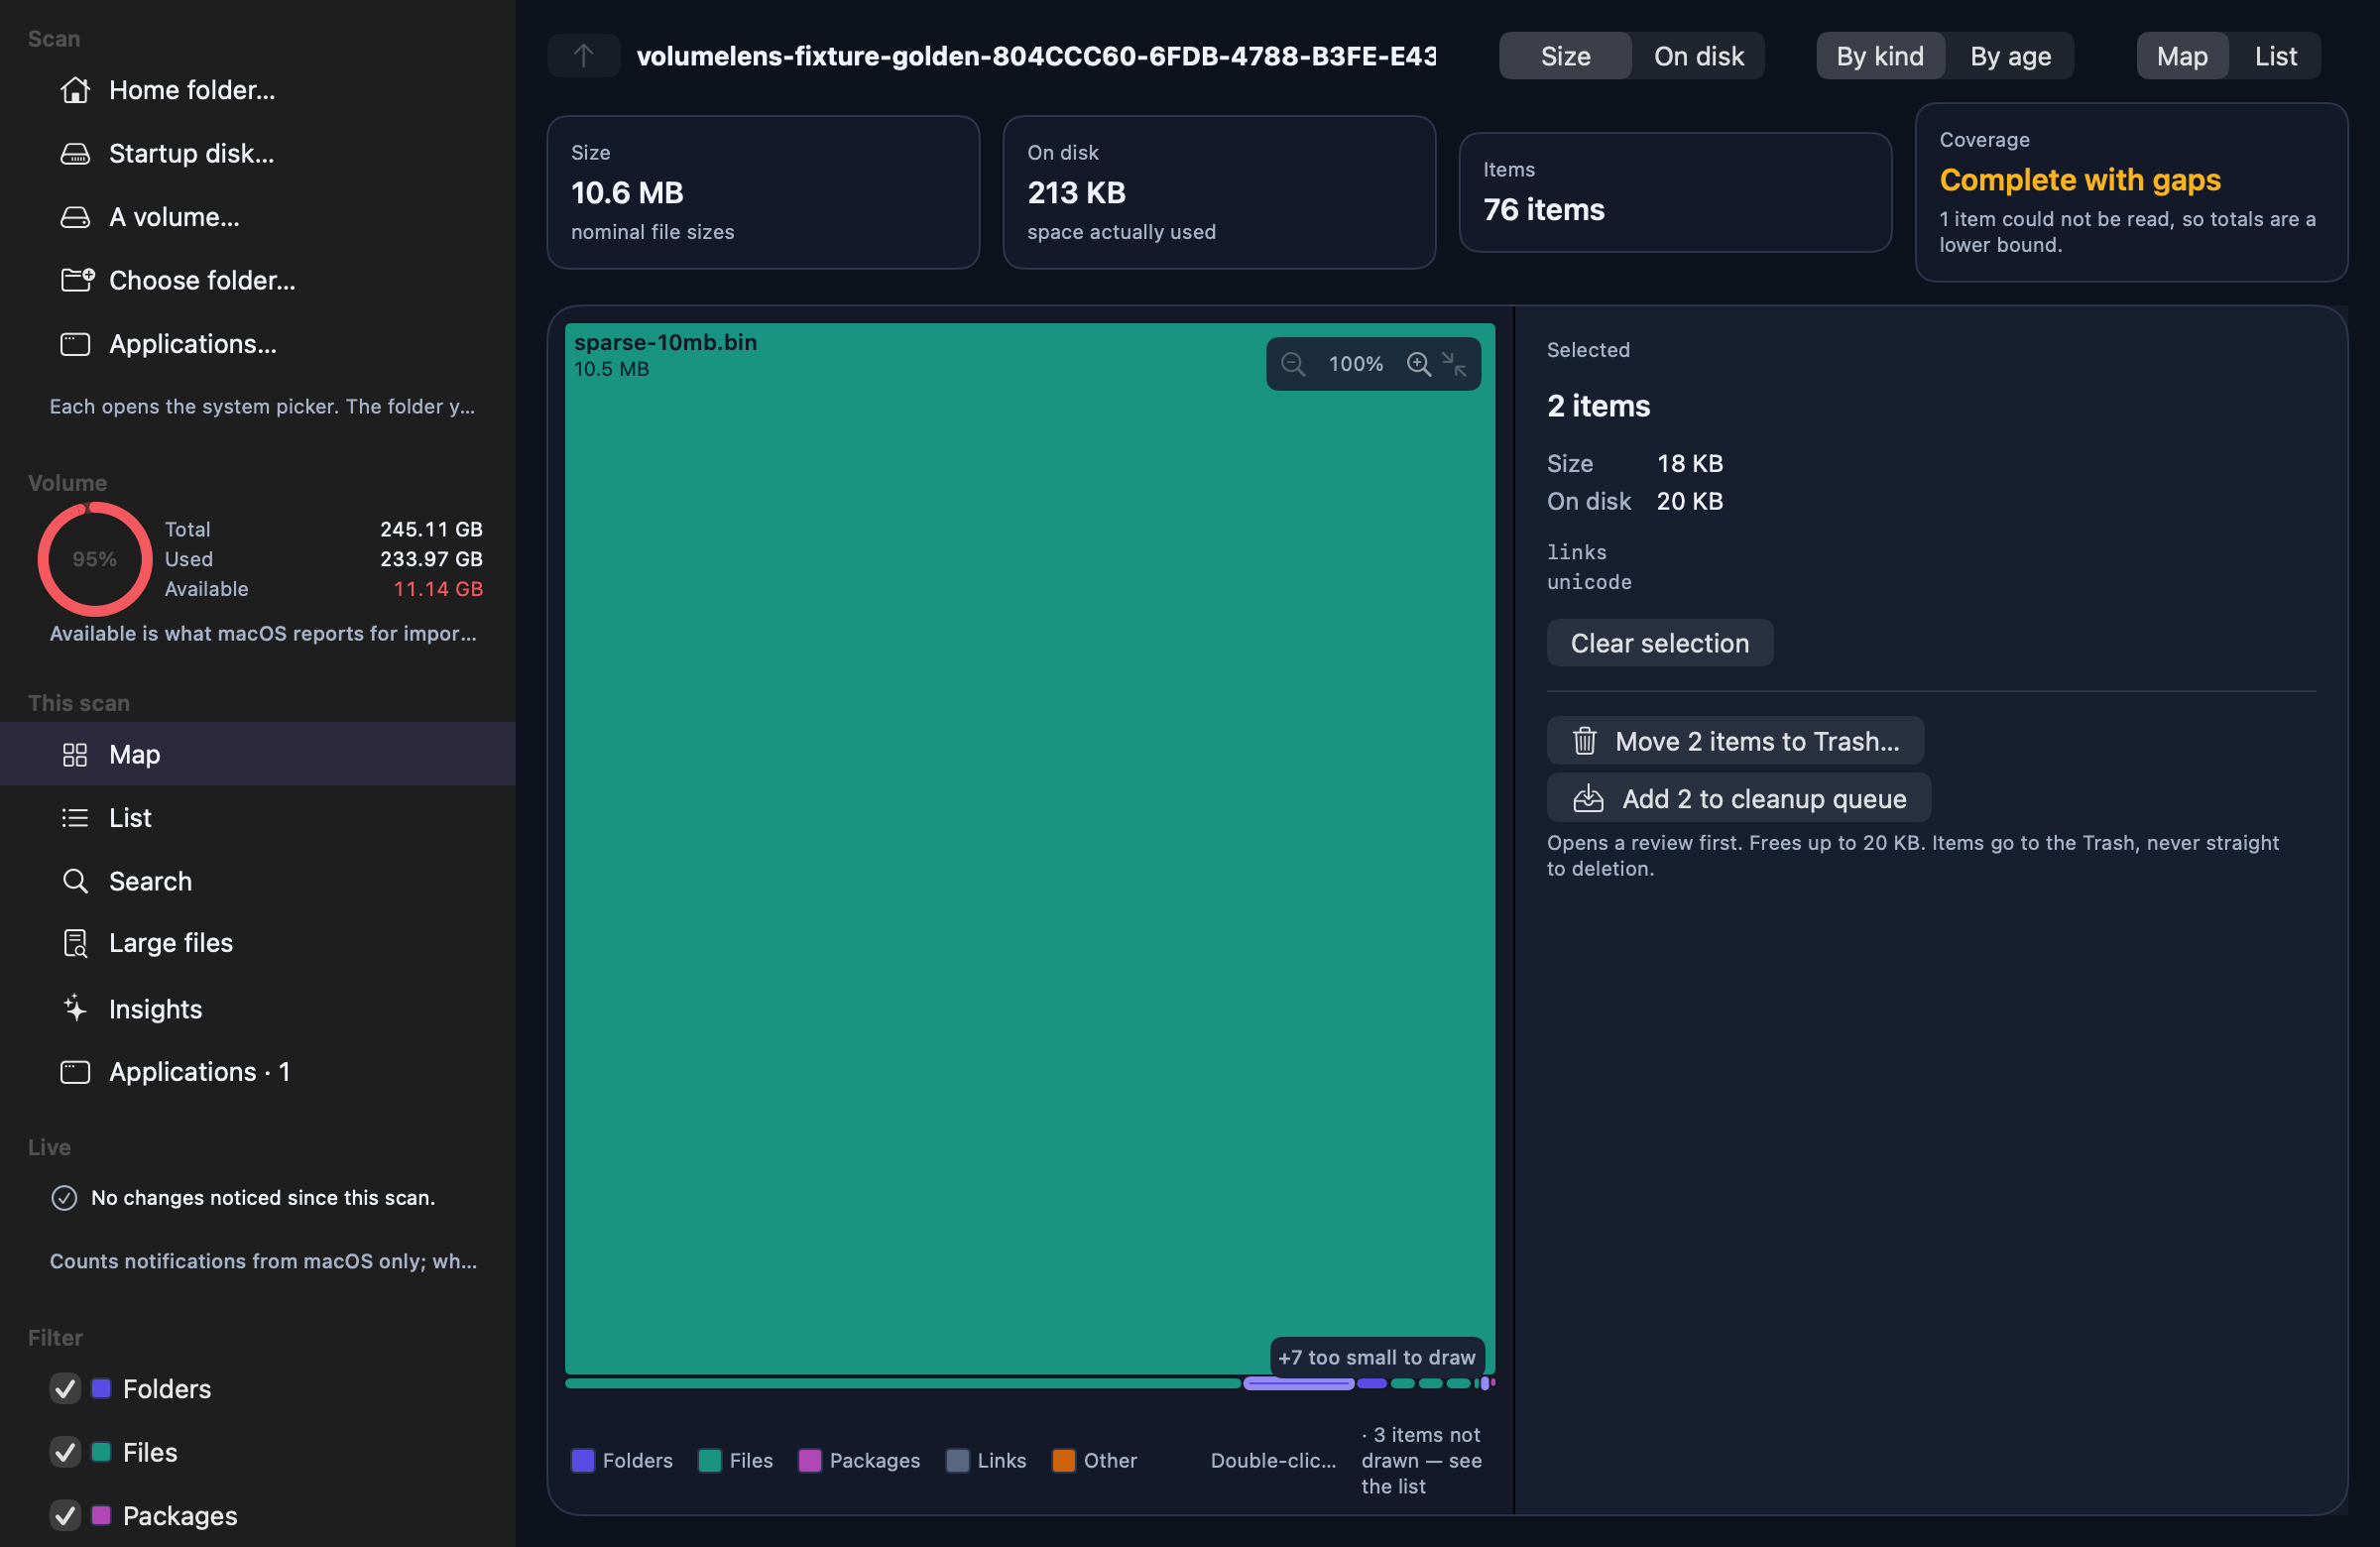Click the Choose folder icon

tap(76, 280)
